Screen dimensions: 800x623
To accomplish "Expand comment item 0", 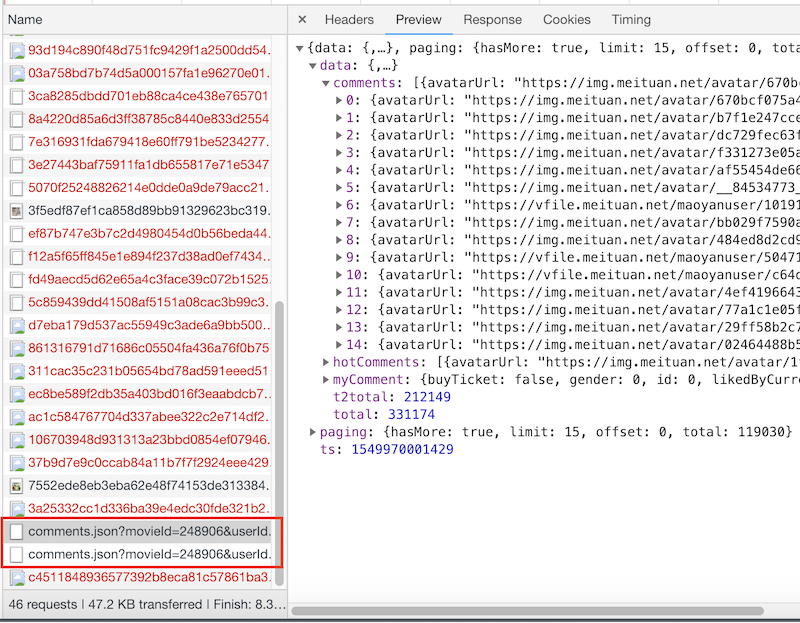I will pos(339,101).
